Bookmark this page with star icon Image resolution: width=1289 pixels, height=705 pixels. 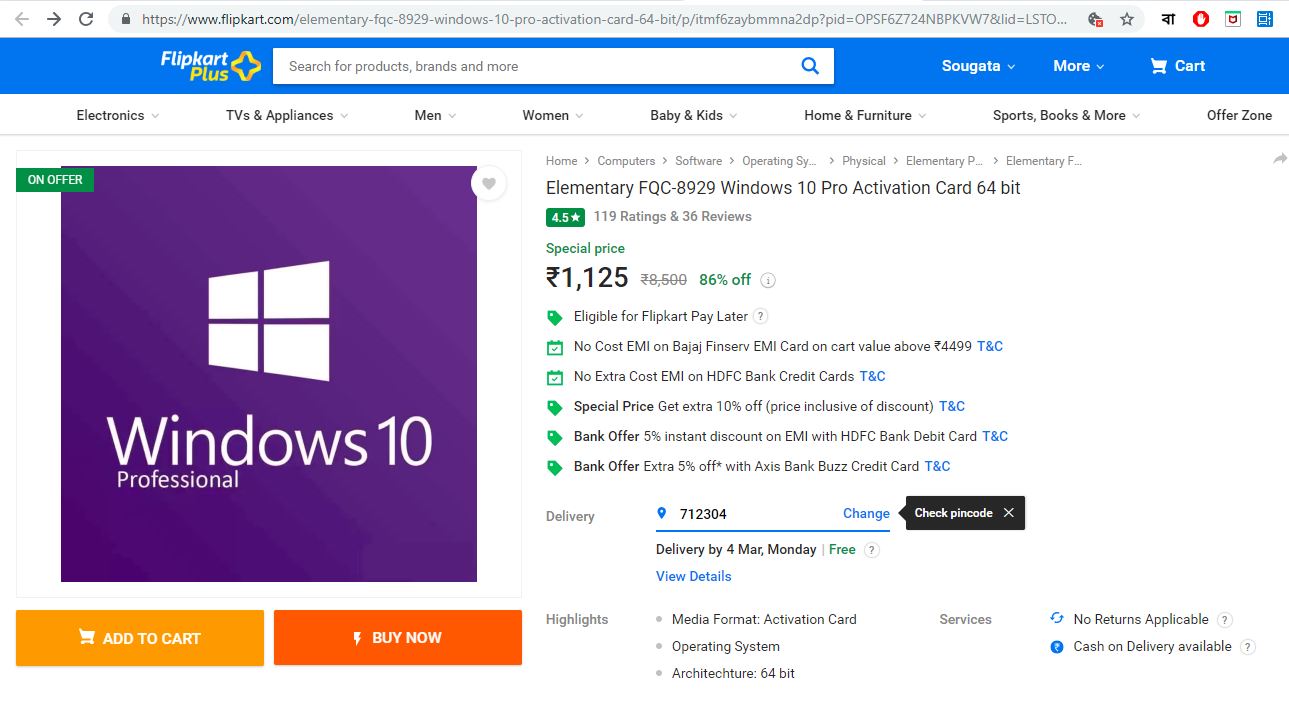point(1127,19)
